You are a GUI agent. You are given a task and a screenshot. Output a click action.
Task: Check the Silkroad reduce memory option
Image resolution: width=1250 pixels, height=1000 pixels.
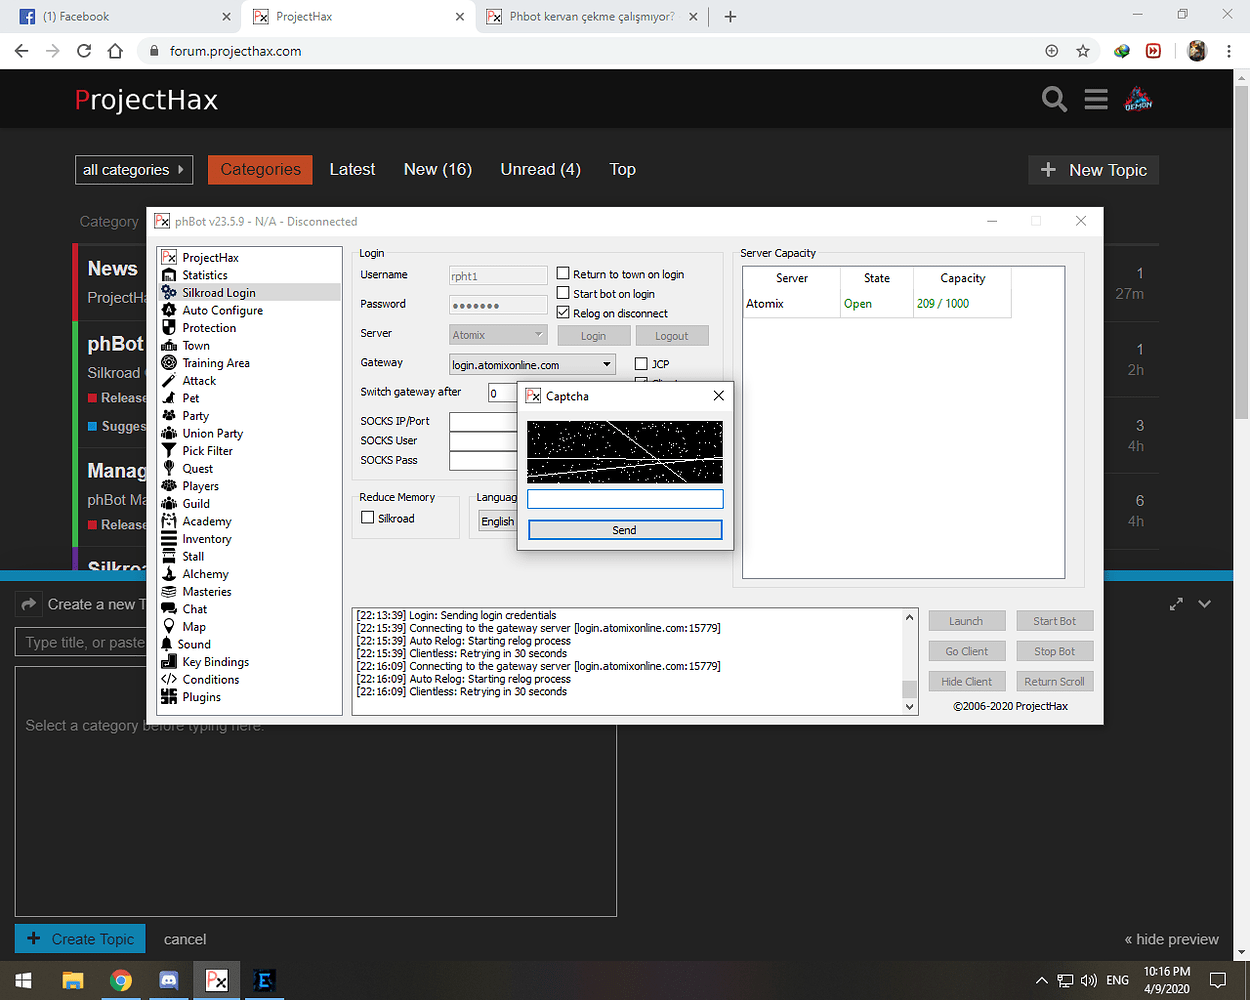click(368, 516)
